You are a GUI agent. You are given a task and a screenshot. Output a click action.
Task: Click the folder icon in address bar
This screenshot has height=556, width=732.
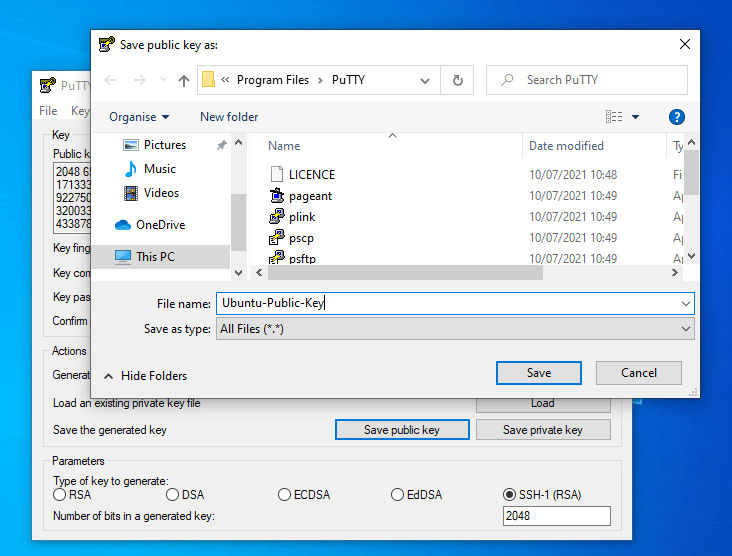click(208, 79)
